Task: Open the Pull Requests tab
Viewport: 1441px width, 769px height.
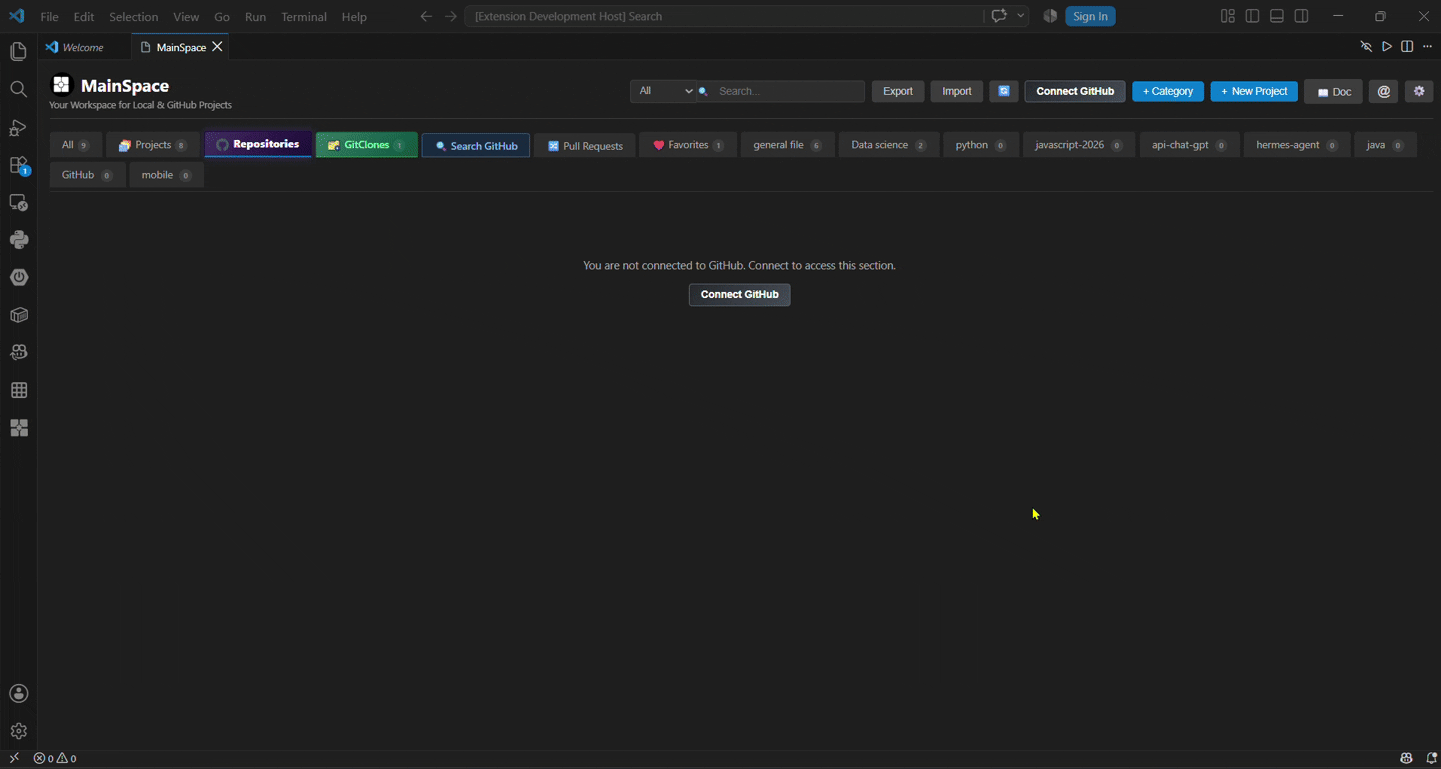Action: click(585, 146)
